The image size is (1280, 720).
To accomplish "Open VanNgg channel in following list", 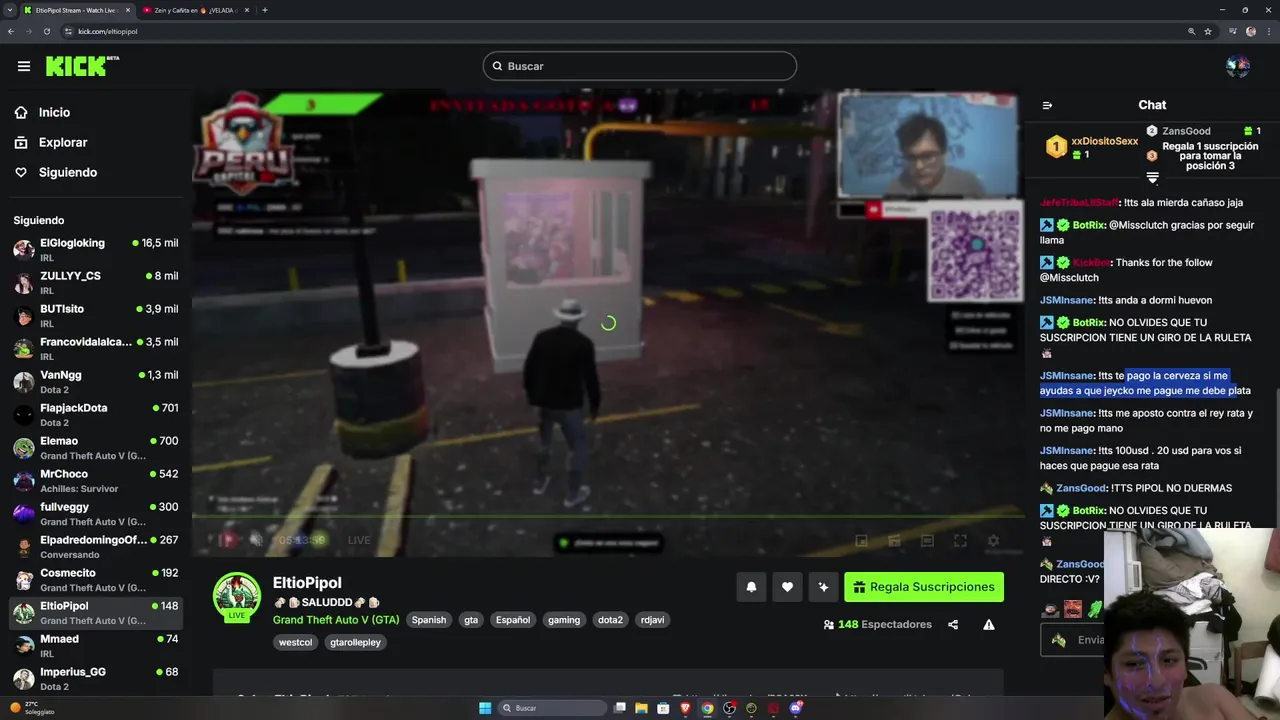I will click(96, 382).
